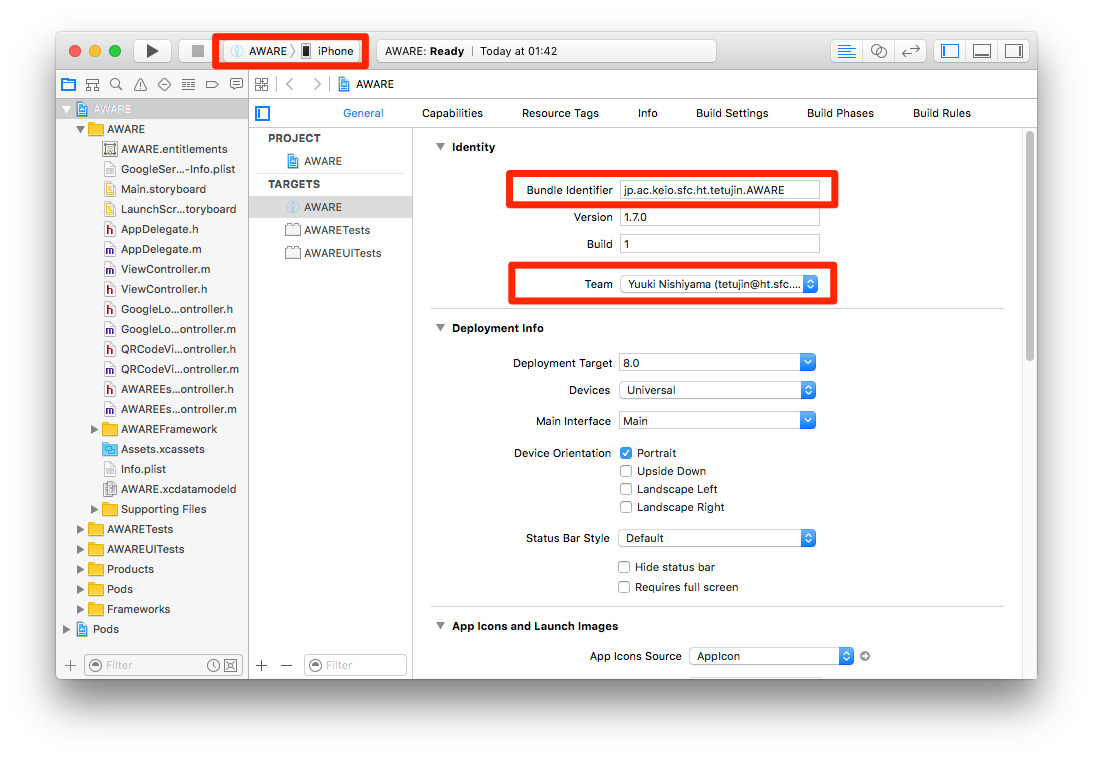
Task: Select the AWARE scheme
Action: 259,51
